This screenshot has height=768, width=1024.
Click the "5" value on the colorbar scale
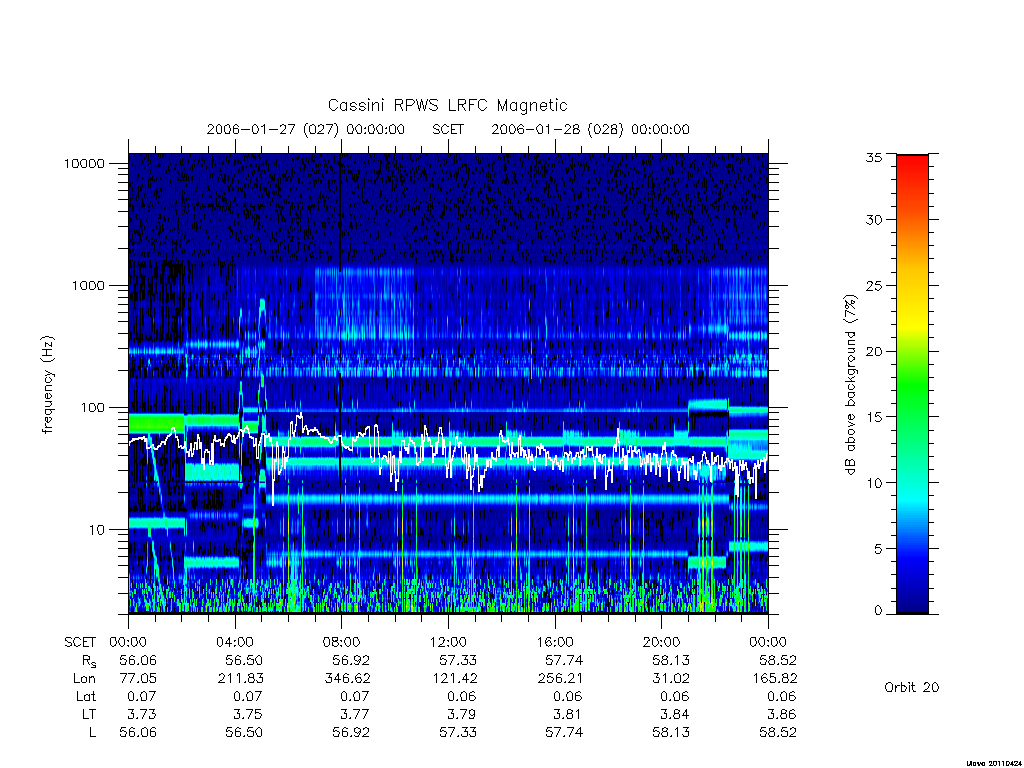(x=878, y=549)
